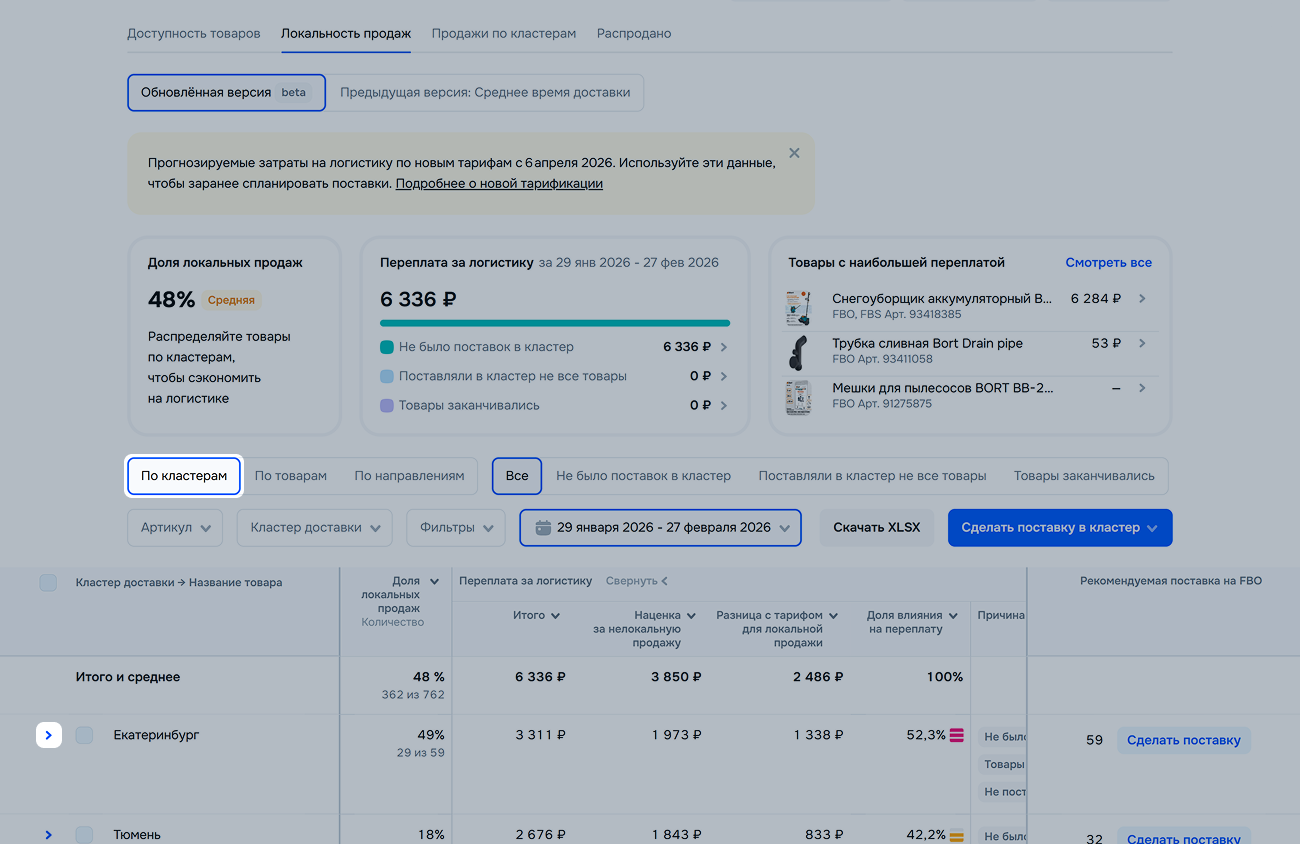Open 'Подробнее о новой тарификации' link

(x=499, y=184)
